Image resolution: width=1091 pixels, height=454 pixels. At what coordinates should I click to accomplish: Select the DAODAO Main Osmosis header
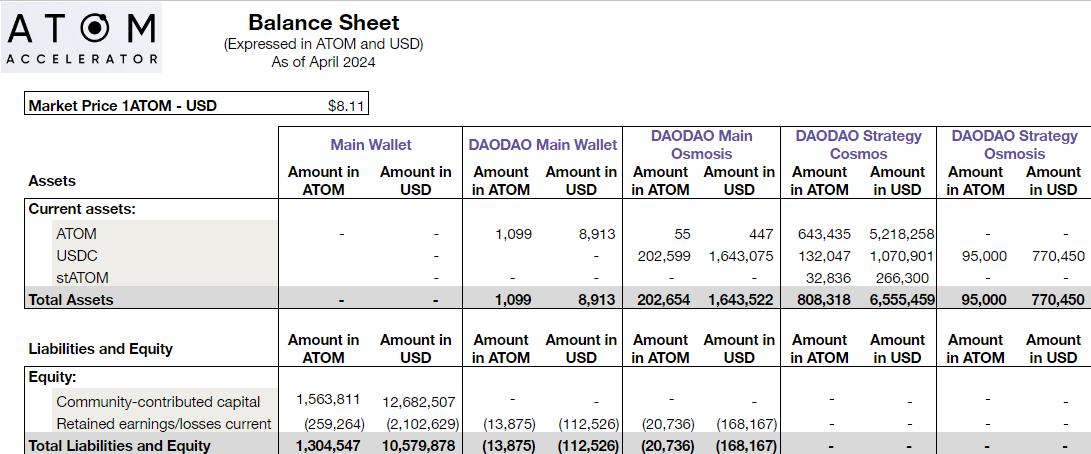(701, 145)
